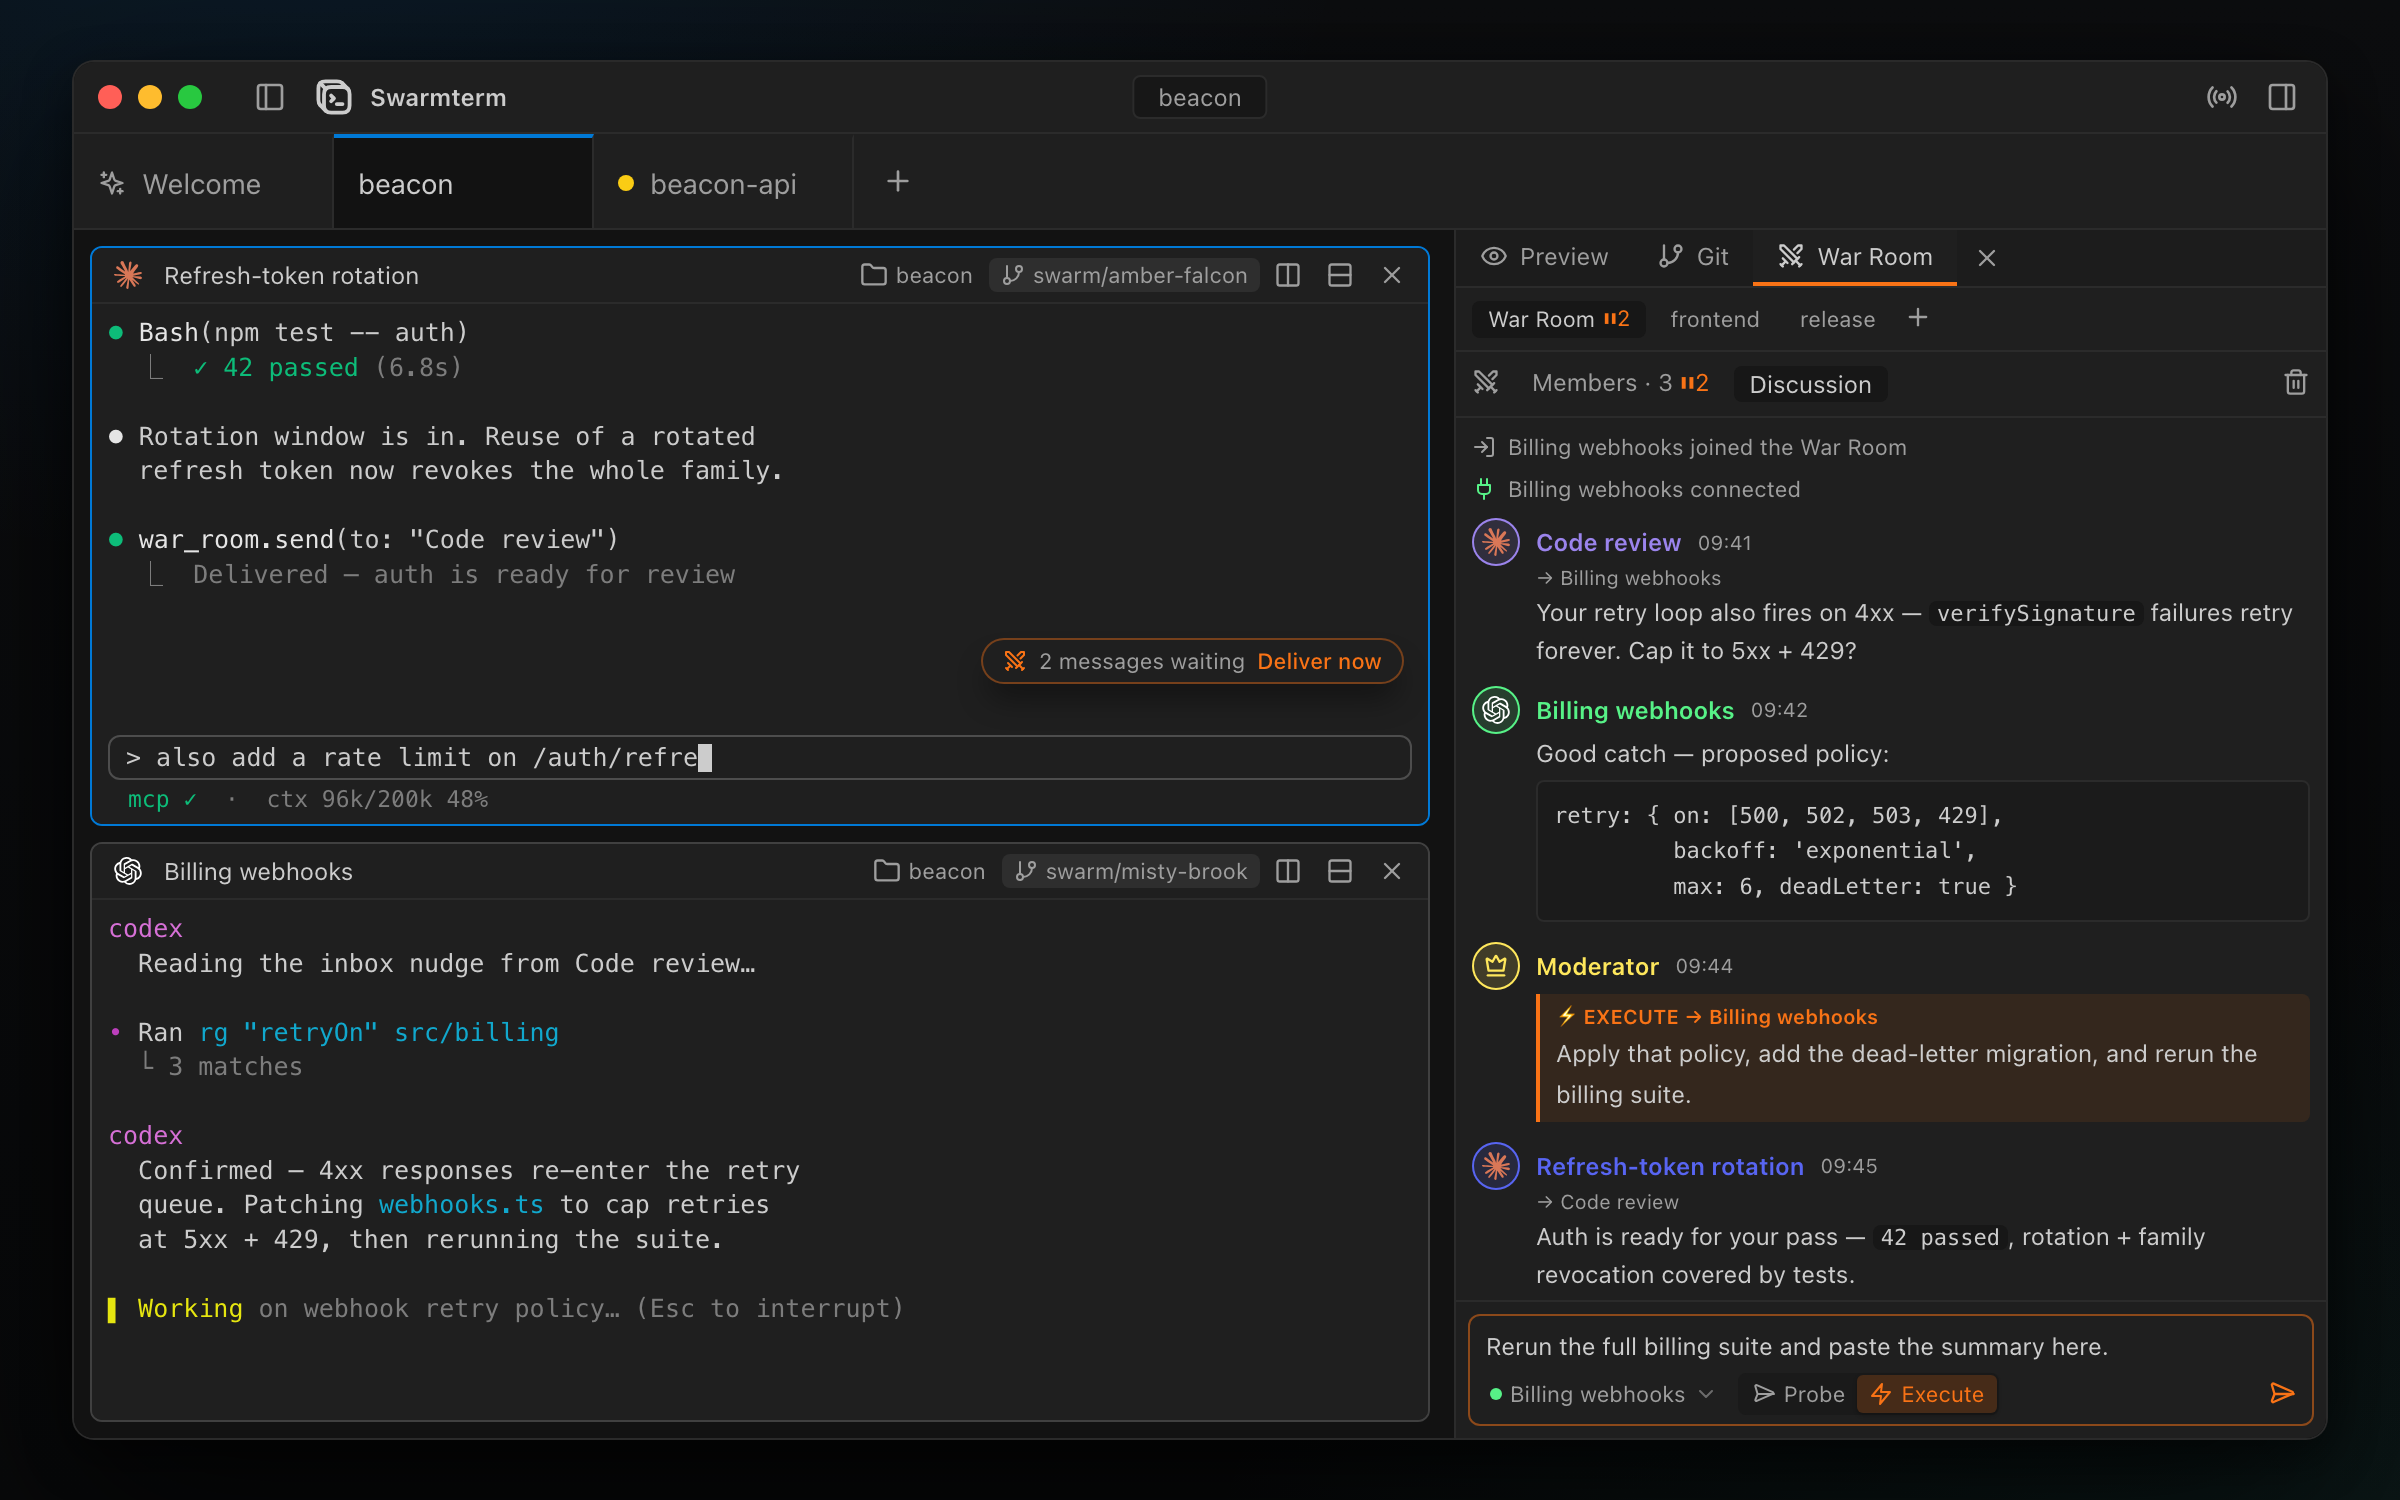
Task: Click the Swarmterm app logo icon
Action: point(334,97)
